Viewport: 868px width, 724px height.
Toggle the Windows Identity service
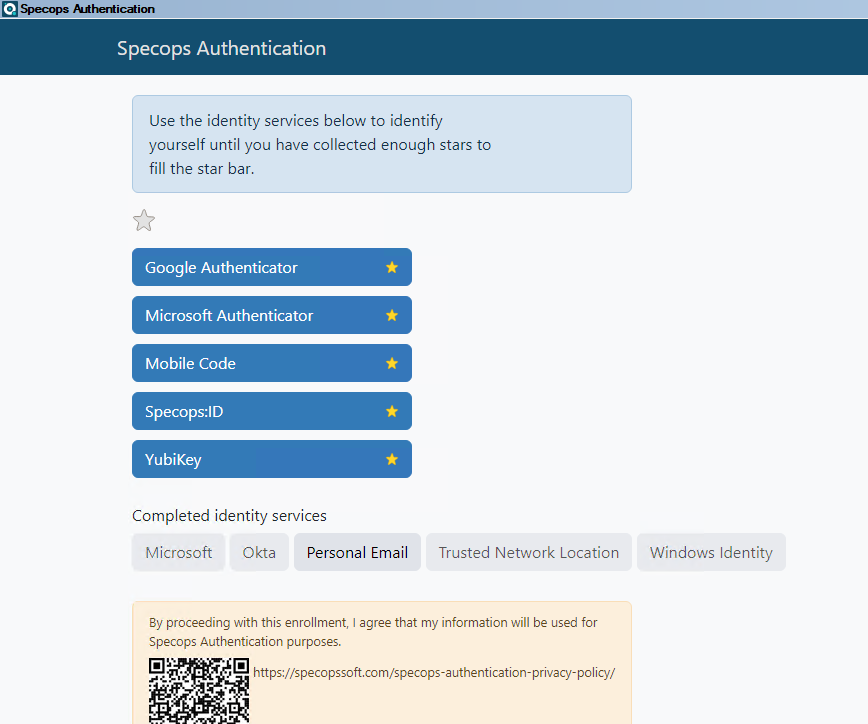(711, 552)
